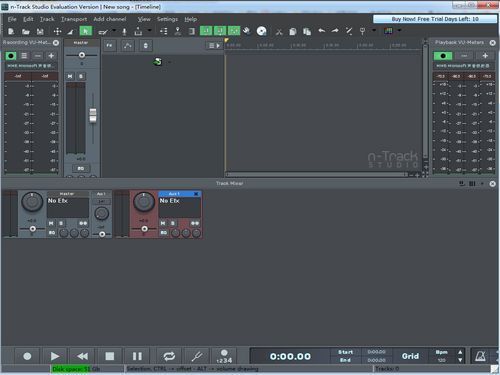The width and height of the screenshot is (500, 375).
Task: Open dropdown arrow next to tuning fork
Action: point(374,30)
